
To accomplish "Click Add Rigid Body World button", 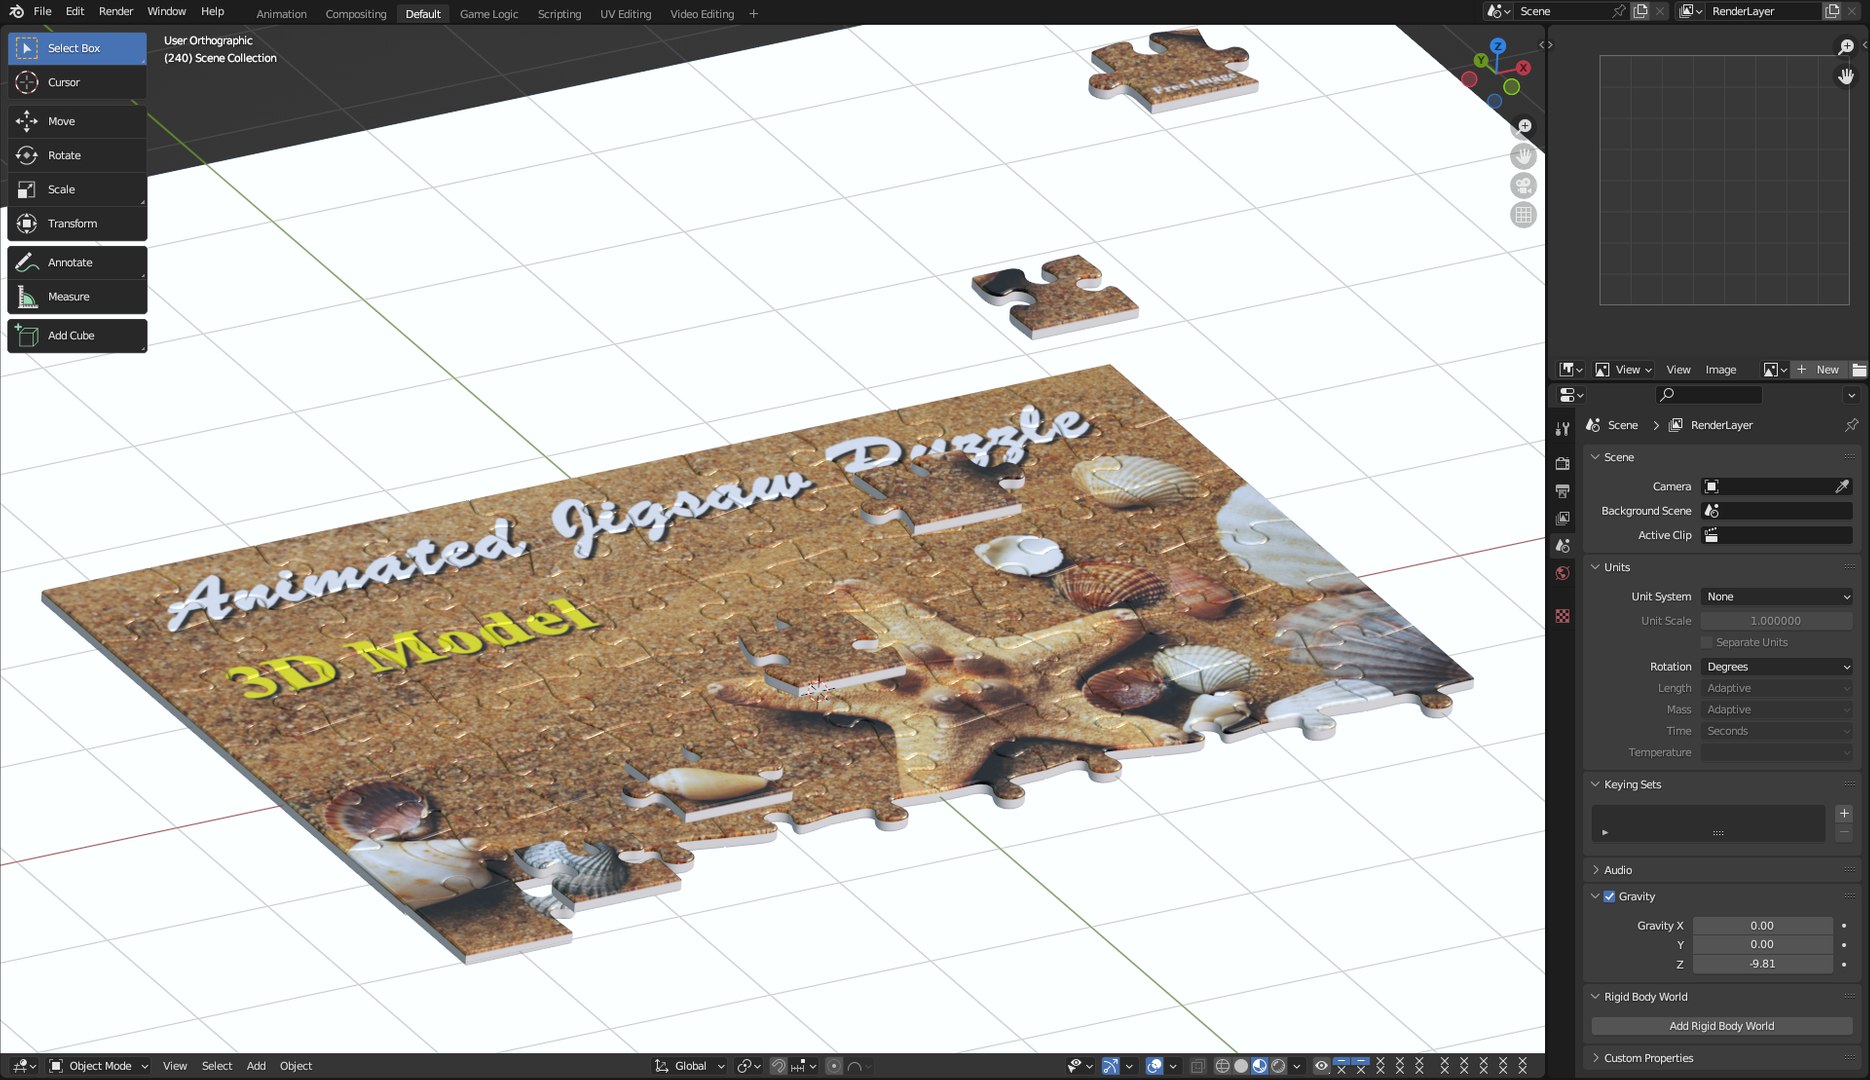I will pos(1721,1026).
